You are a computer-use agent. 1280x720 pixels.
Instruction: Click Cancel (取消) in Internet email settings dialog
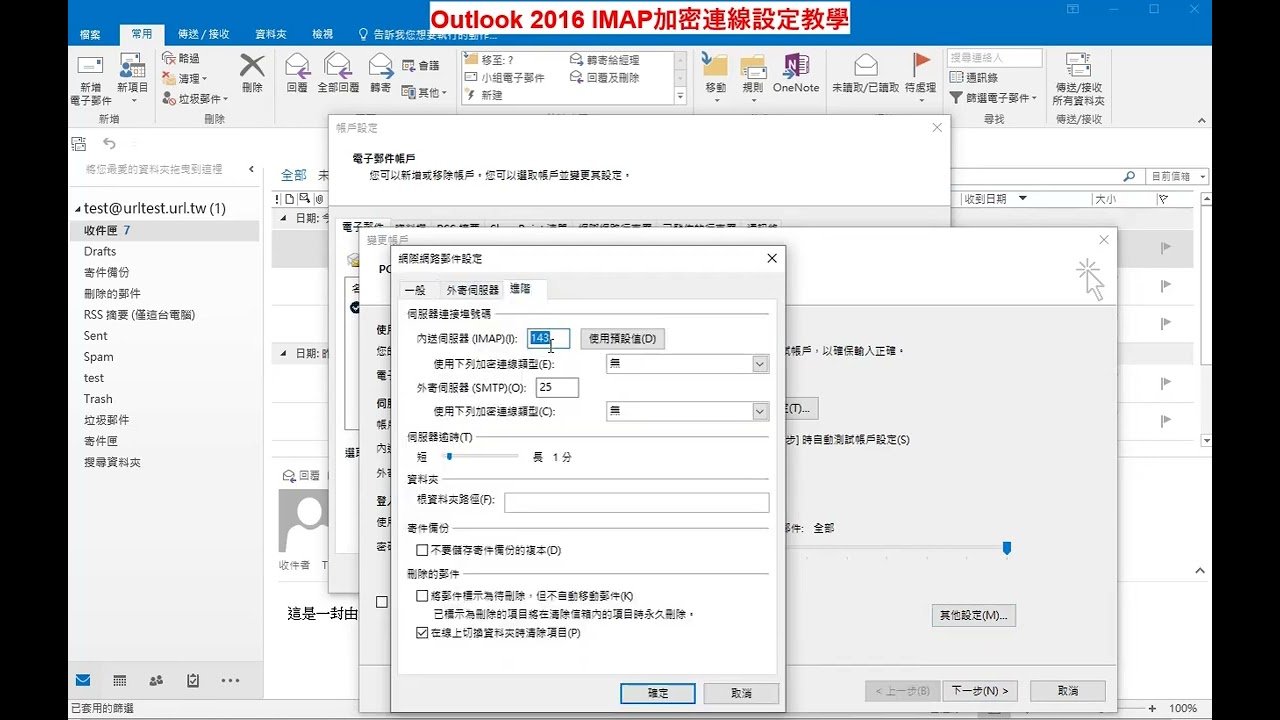click(741, 693)
